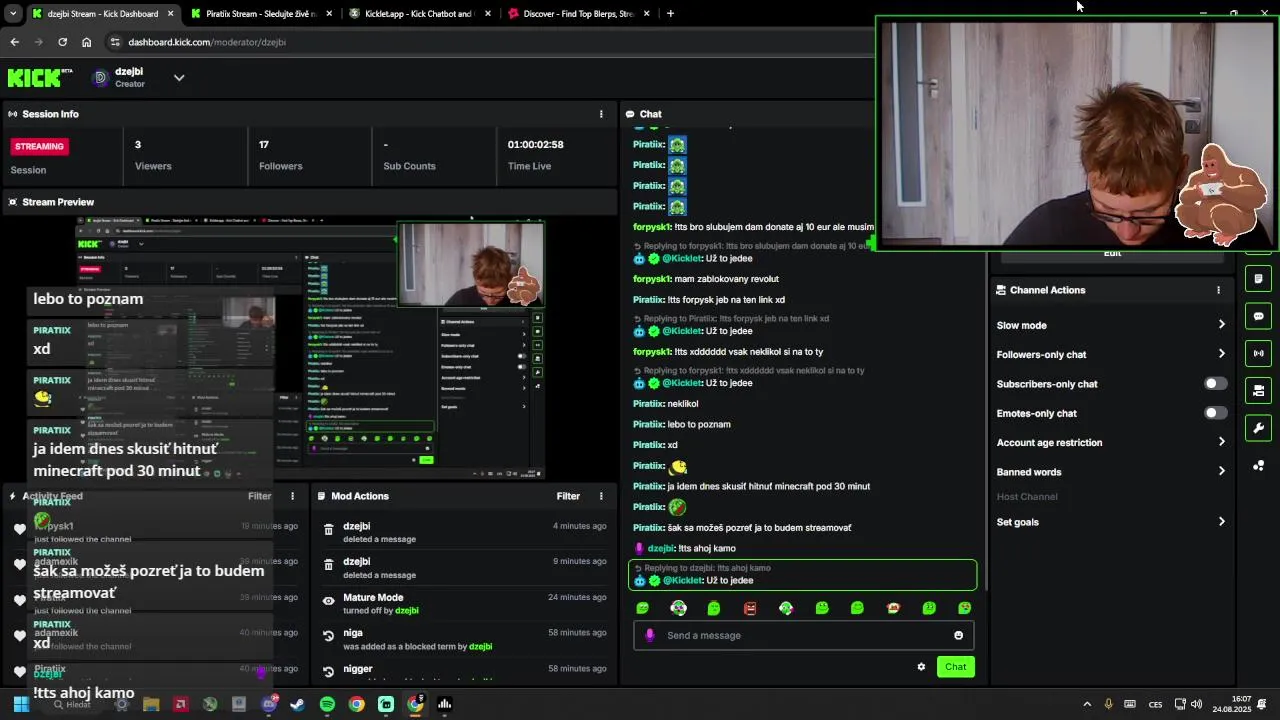1280x720 pixels.
Task: Click 'Mature Mode' entry in Mod Actions
Action: click(373, 597)
